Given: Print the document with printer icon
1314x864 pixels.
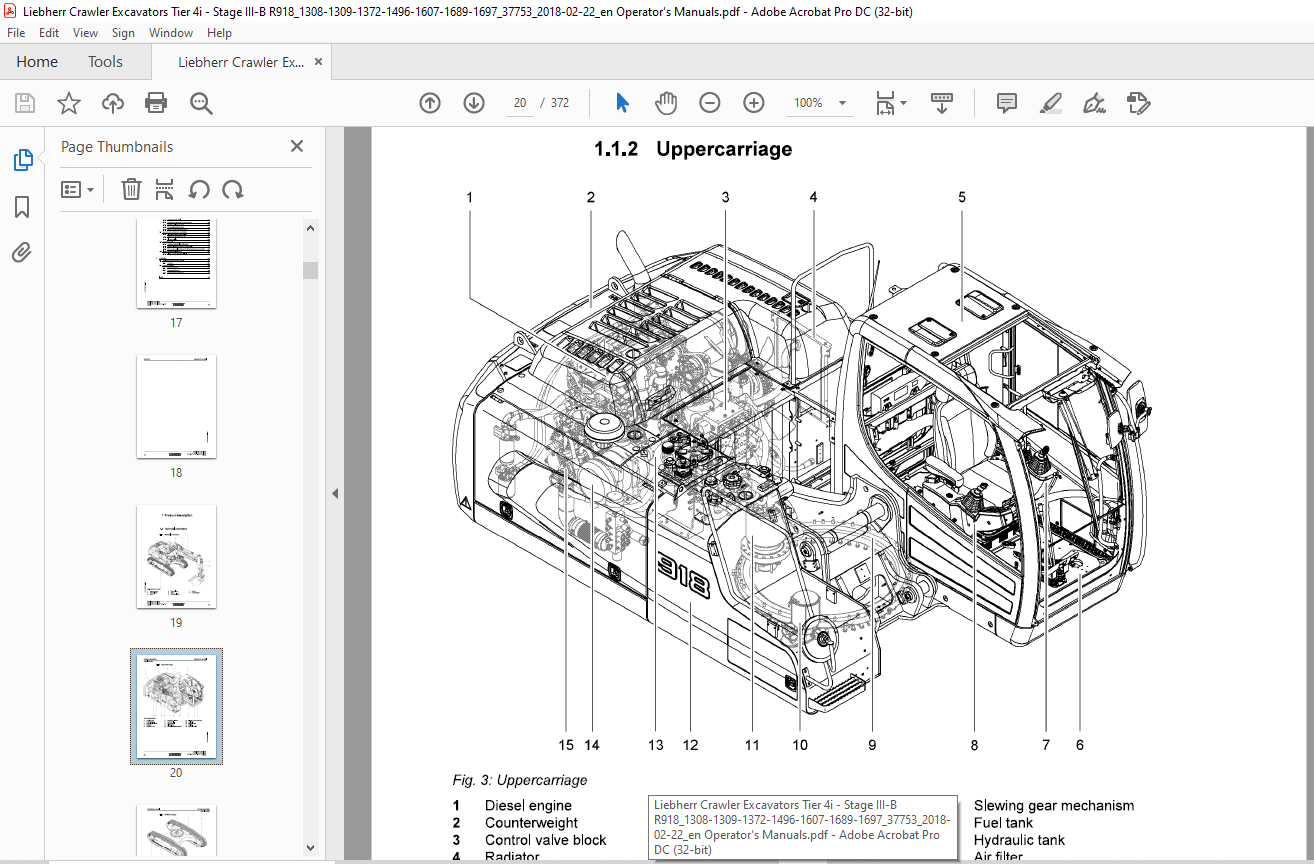Looking at the screenshot, I should pos(156,103).
